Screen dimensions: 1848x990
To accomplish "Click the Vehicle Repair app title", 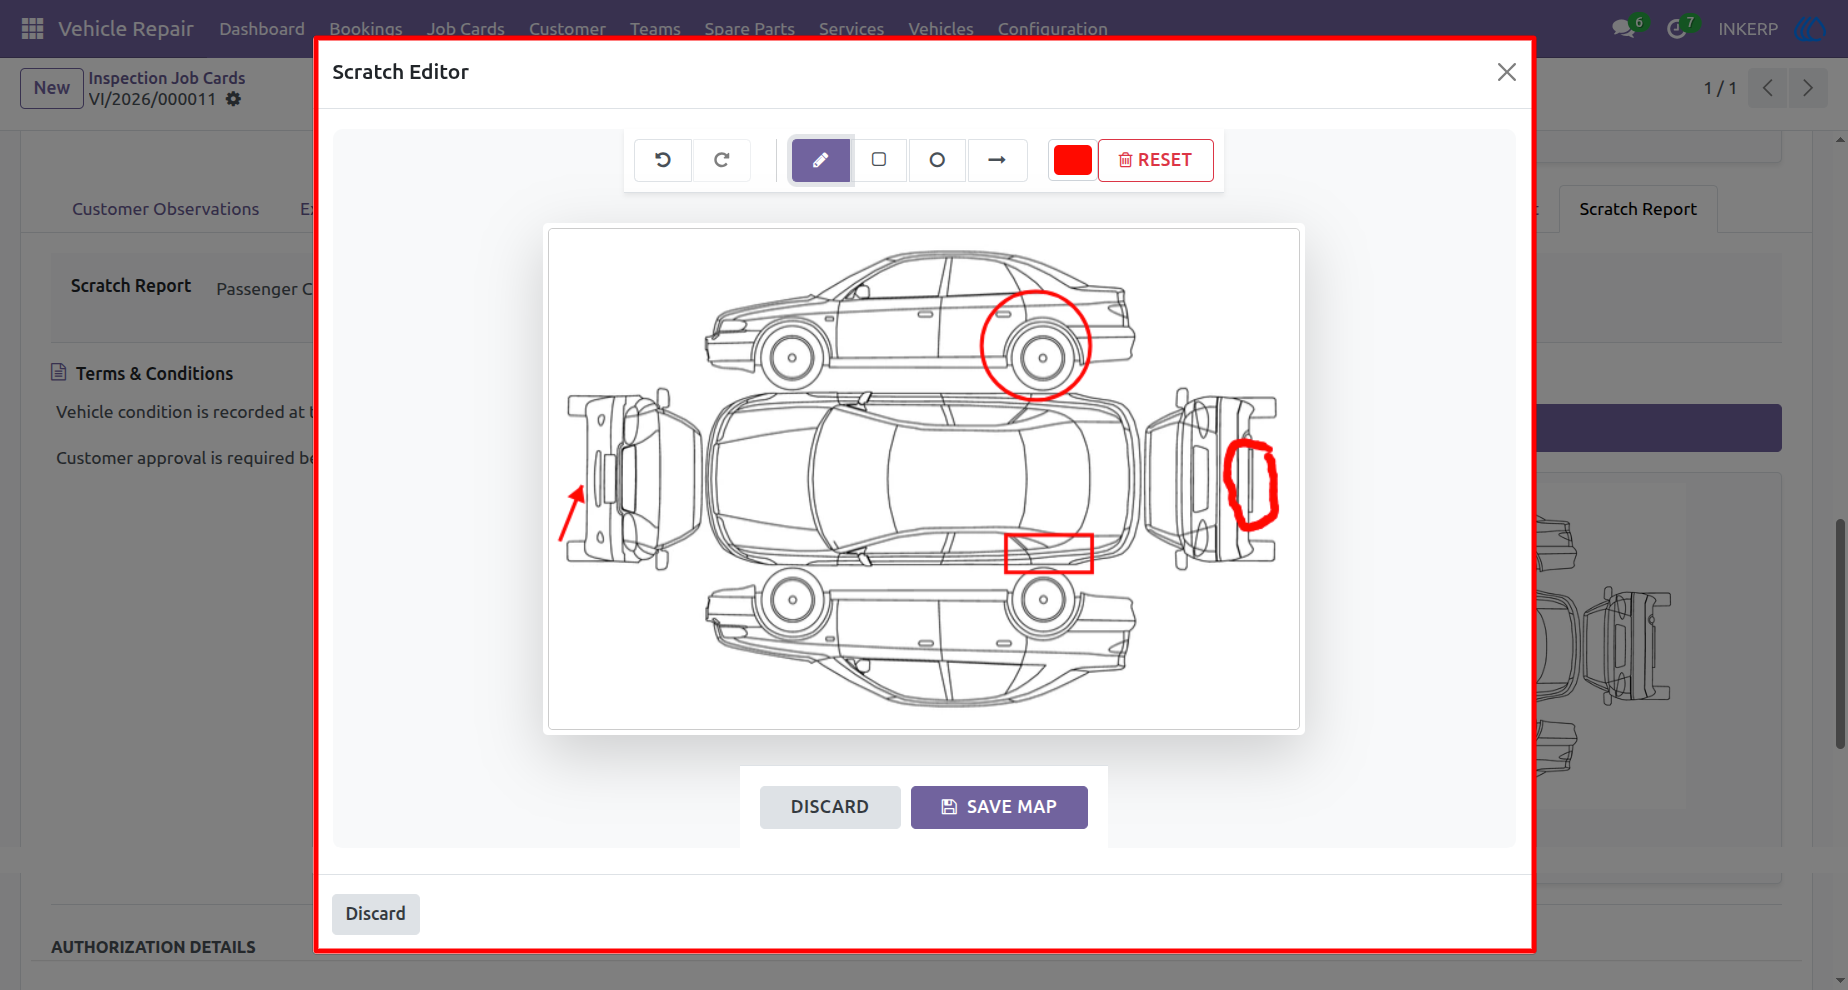I will 126,29.
